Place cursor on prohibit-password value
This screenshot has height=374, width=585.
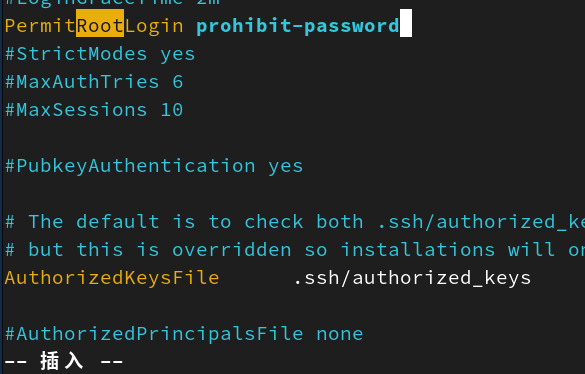(x=298, y=26)
